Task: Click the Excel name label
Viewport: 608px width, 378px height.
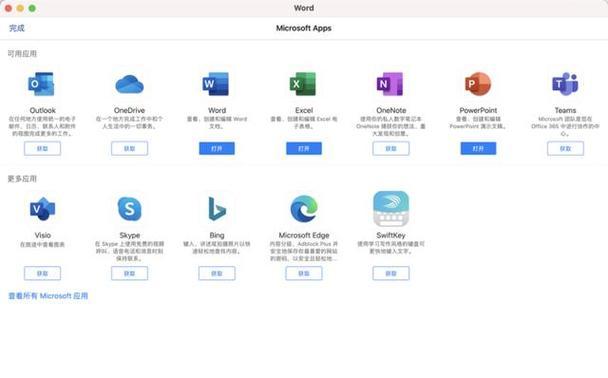Action: pos(304,110)
